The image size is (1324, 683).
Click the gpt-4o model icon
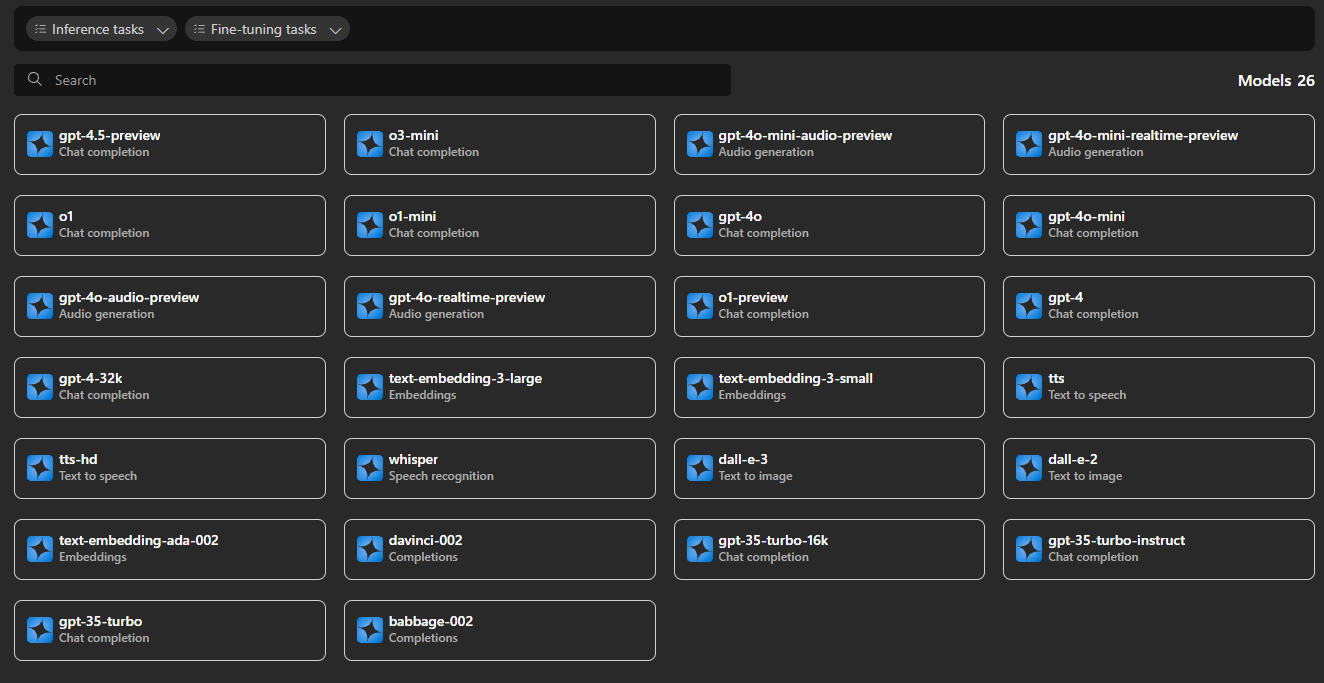[700, 225]
